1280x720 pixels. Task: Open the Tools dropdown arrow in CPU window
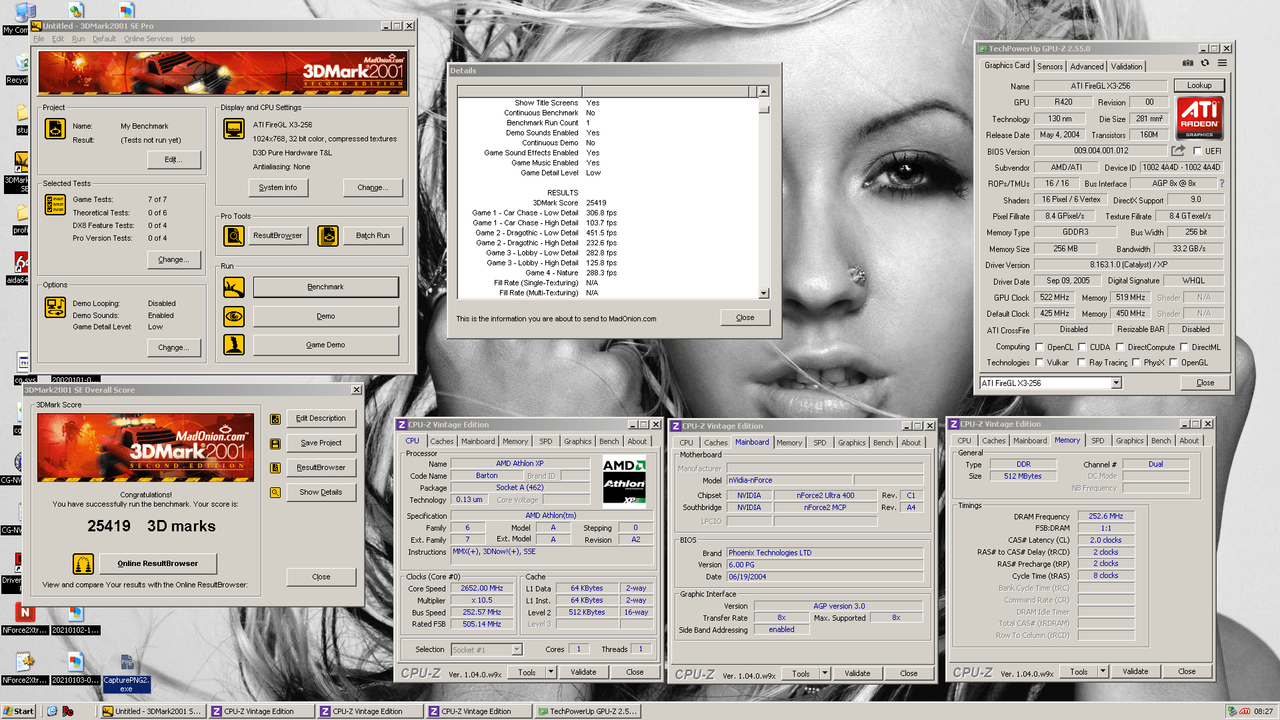tap(552, 672)
